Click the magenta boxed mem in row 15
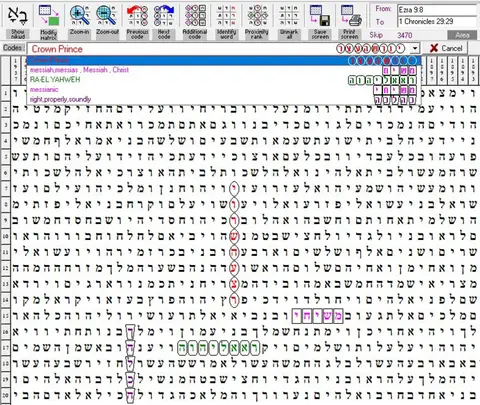This screenshot has width=480, height=405. click(x=338, y=316)
